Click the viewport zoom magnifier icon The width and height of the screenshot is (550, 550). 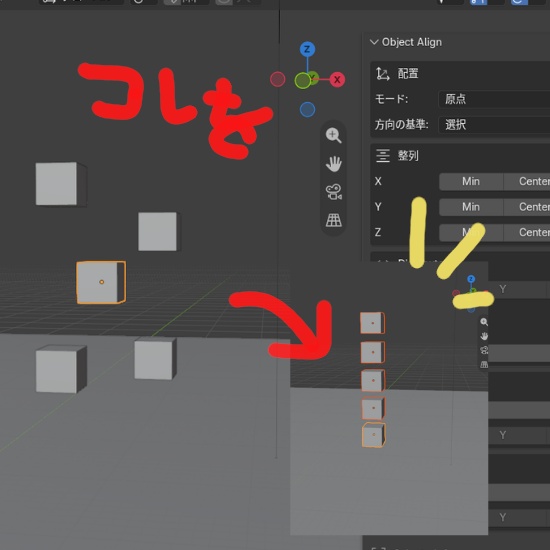[x=333, y=135]
